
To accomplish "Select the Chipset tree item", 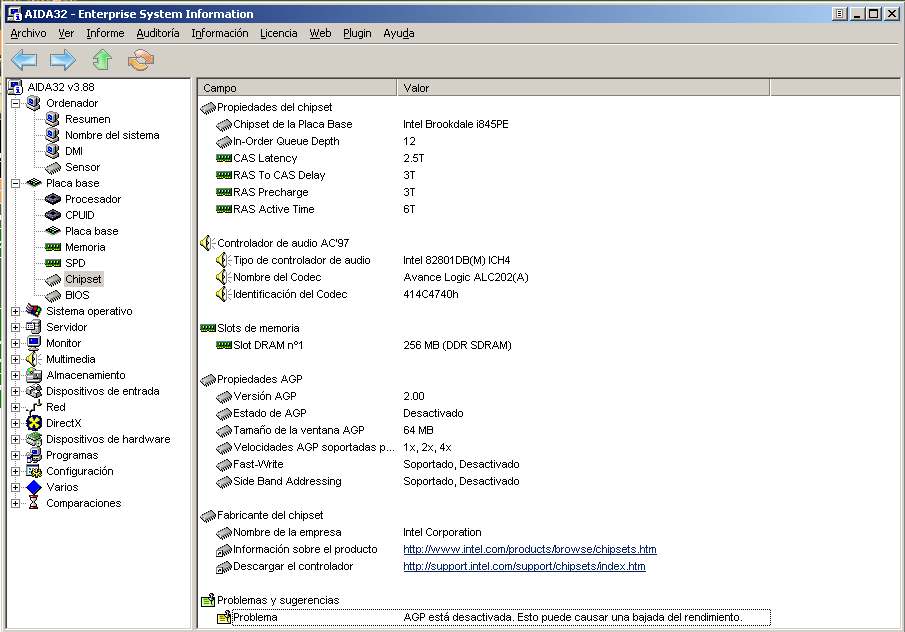I will [x=83, y=279].
